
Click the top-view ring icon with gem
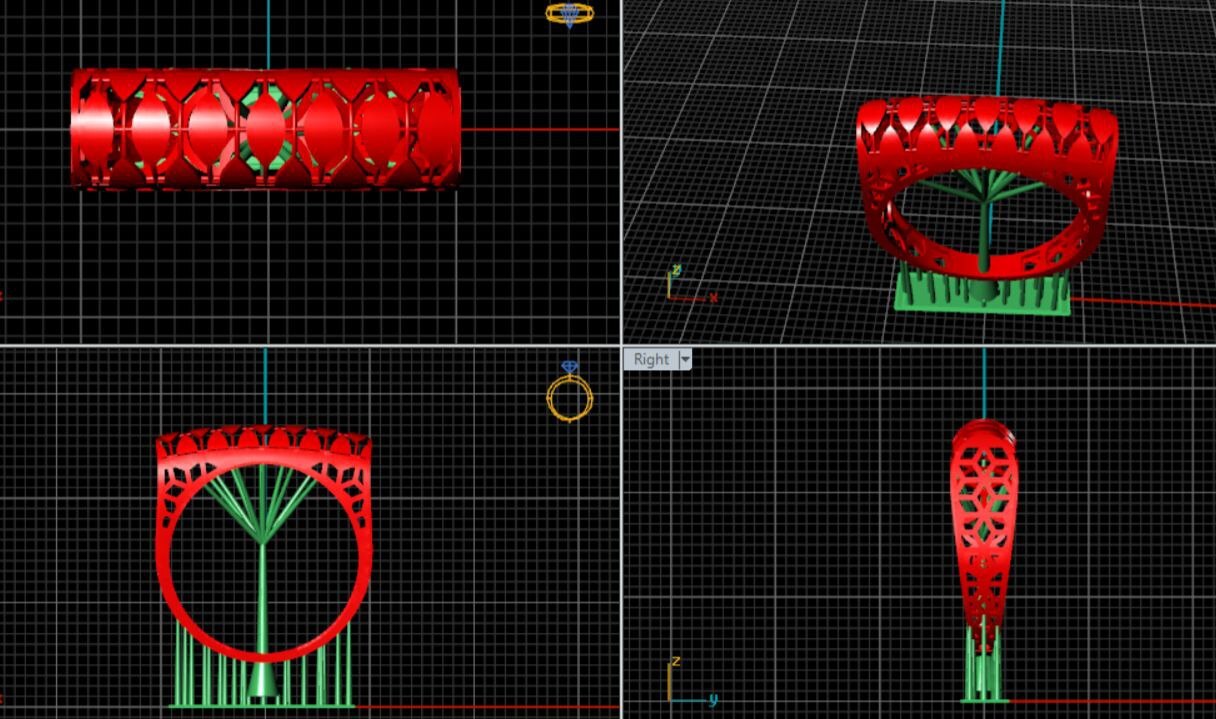(x=569, y=14)
